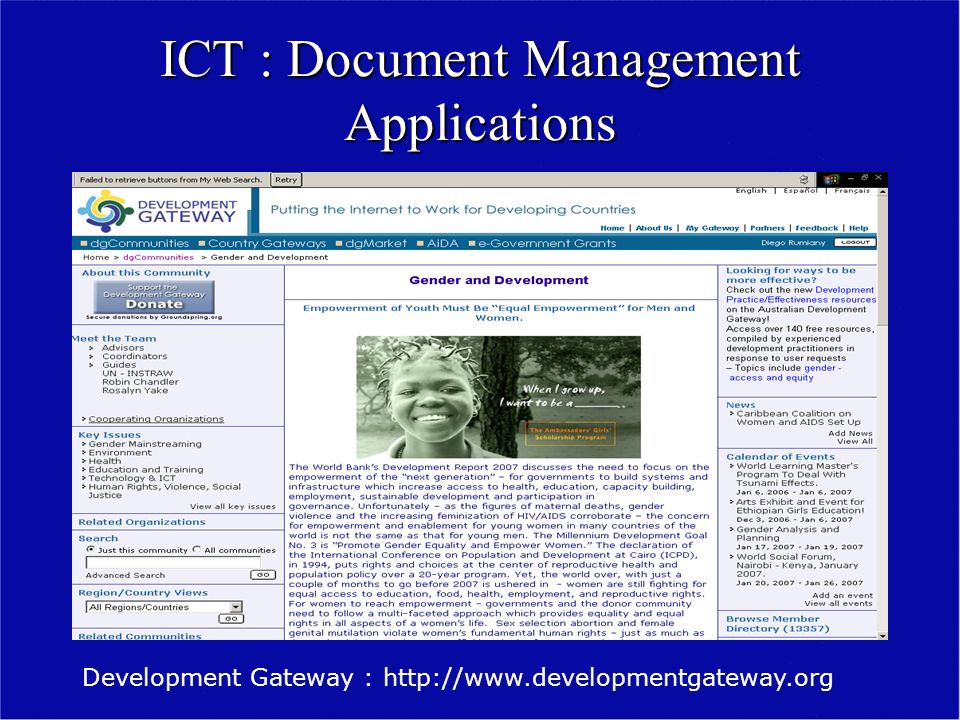
Task: Select 'All communities' radio button
Action: point(197,549)
